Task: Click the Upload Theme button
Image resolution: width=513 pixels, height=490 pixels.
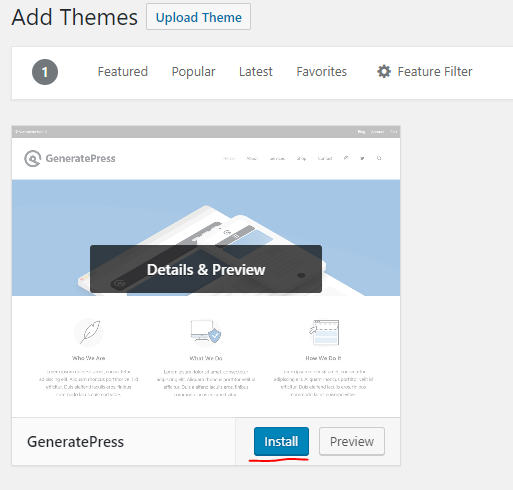Action: (x=198, y=17)
